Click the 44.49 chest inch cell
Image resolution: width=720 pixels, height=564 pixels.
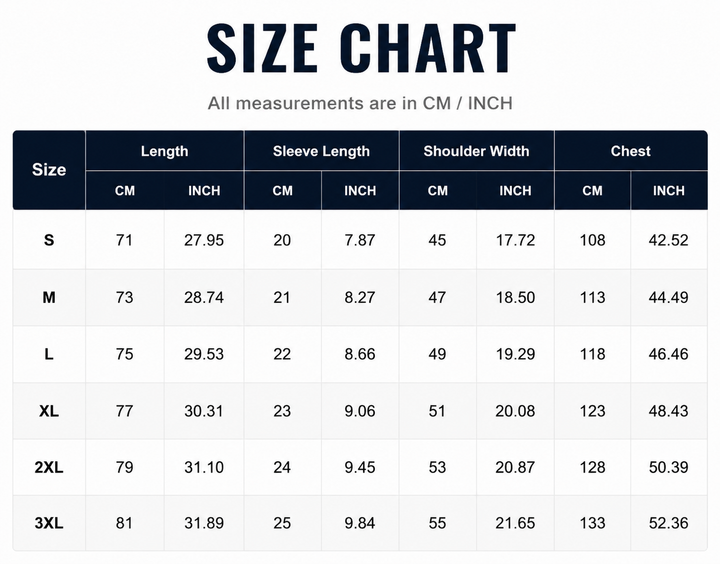click(x=669, y=298)
